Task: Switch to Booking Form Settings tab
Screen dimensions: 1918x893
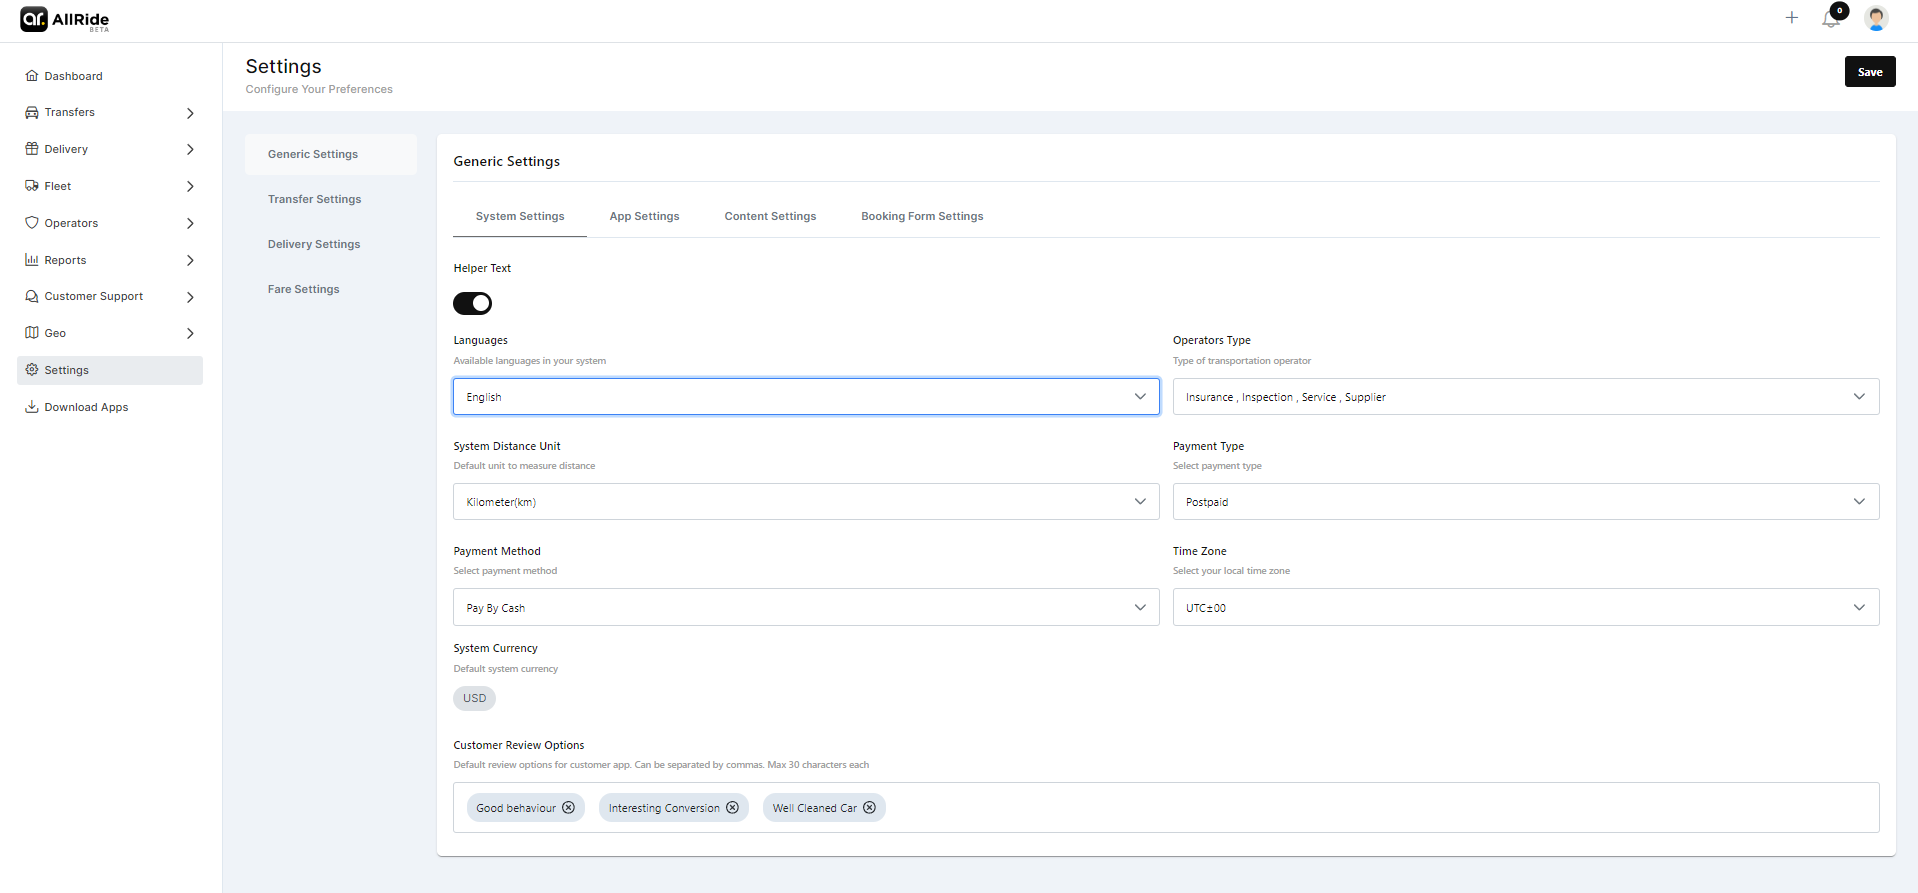Action: coord(922,216)
